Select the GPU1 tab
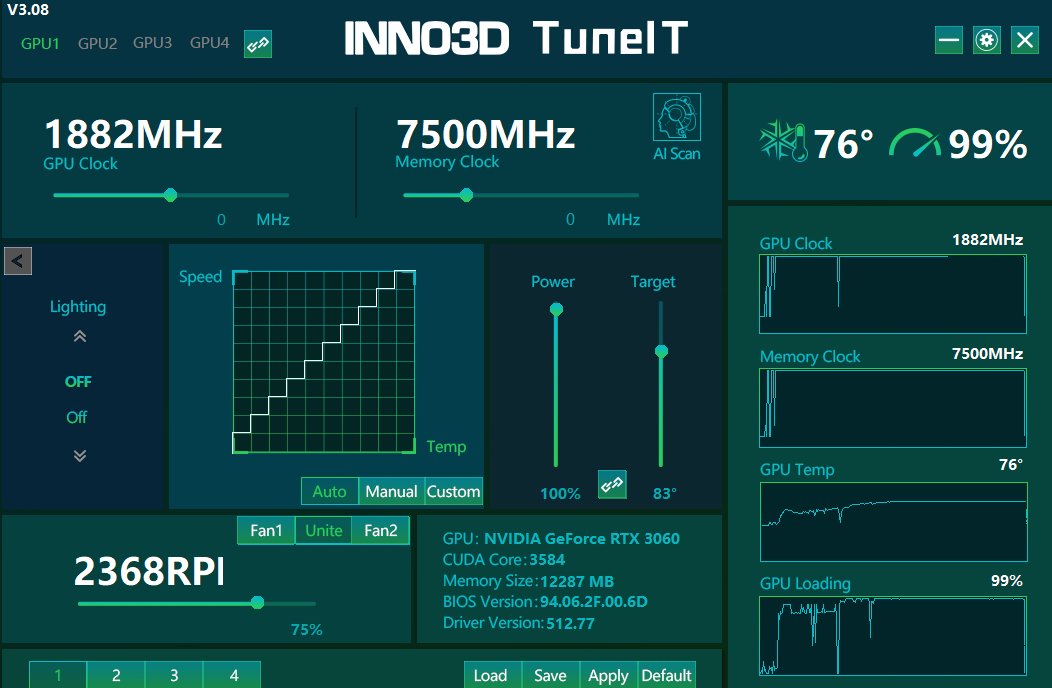Screen dimensions: 1052x688 click(x=40, y=44)
